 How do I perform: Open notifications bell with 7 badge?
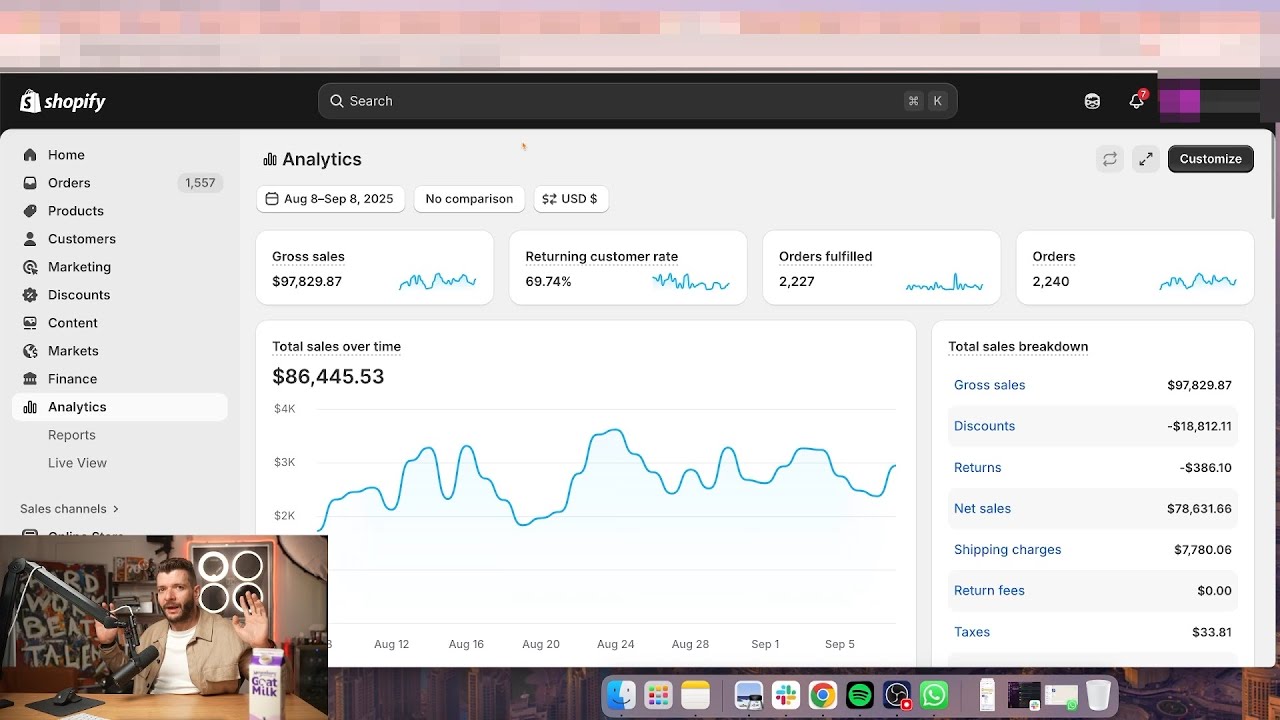(x=1136, y=101)
